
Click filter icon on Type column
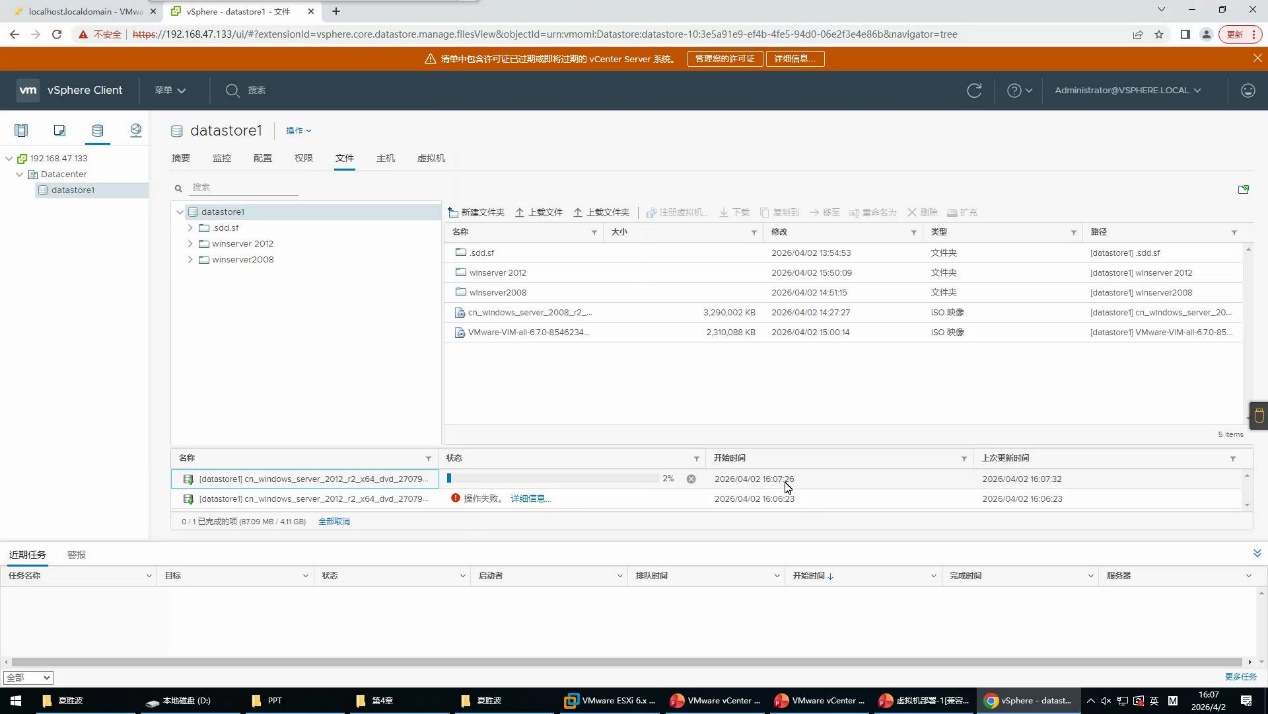[1074, 232]
